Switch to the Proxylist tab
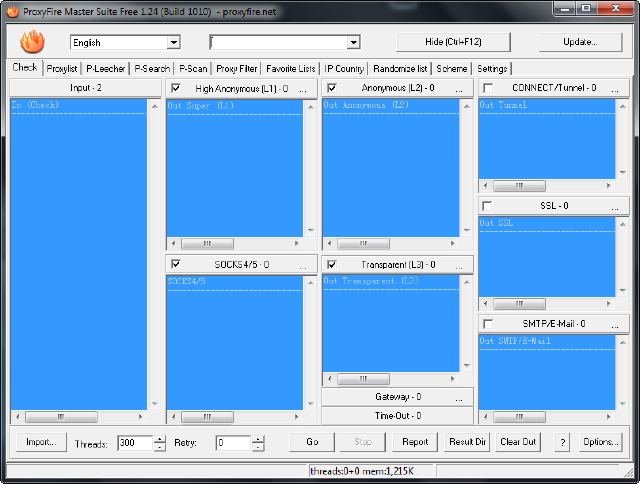This screenshot has height=484, width=640. click(62, 69)
